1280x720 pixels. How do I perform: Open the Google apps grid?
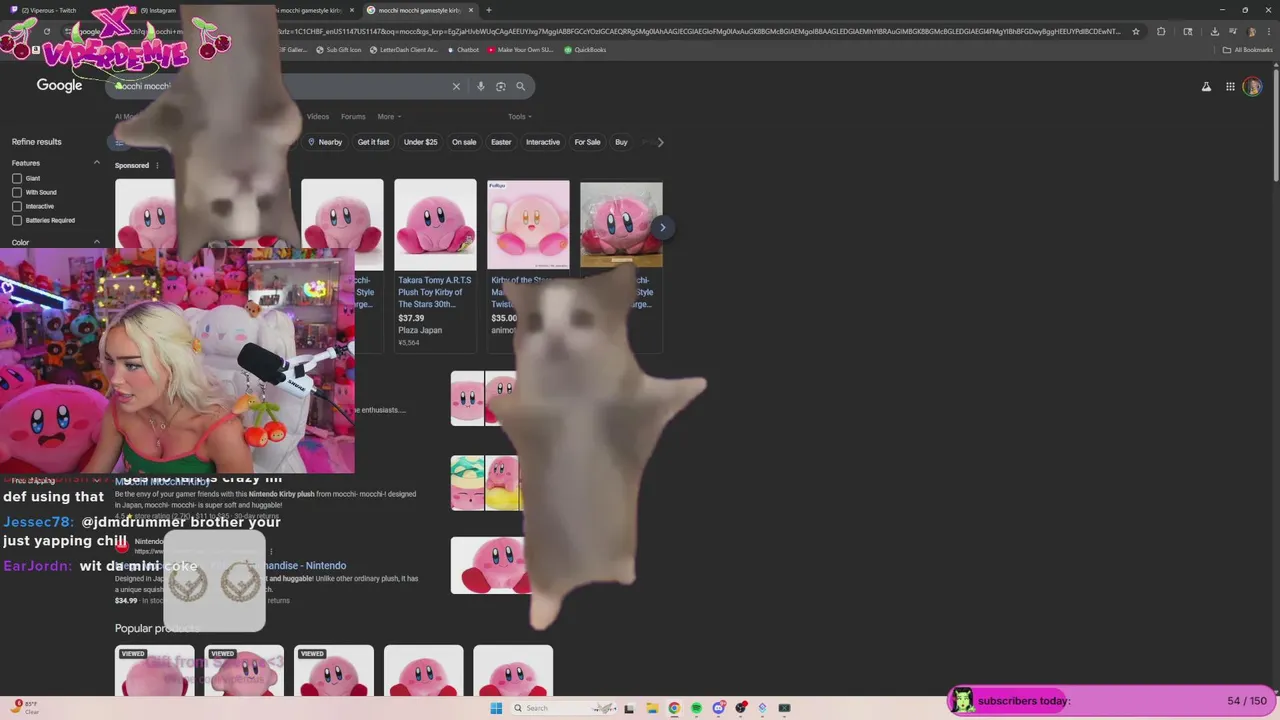point(1230,87)
